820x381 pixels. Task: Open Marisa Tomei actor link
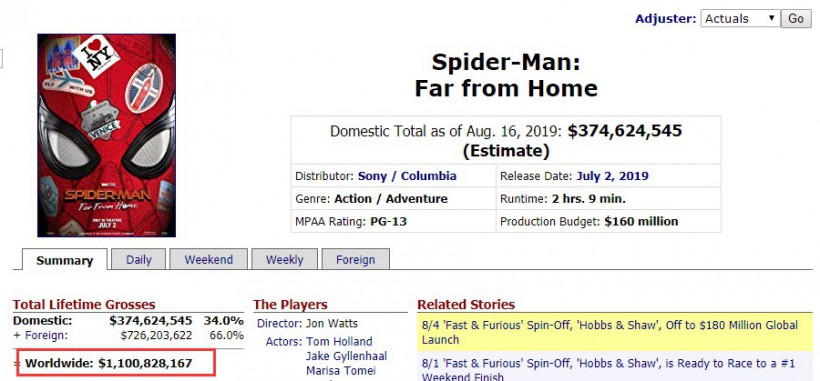coord(341,371)
